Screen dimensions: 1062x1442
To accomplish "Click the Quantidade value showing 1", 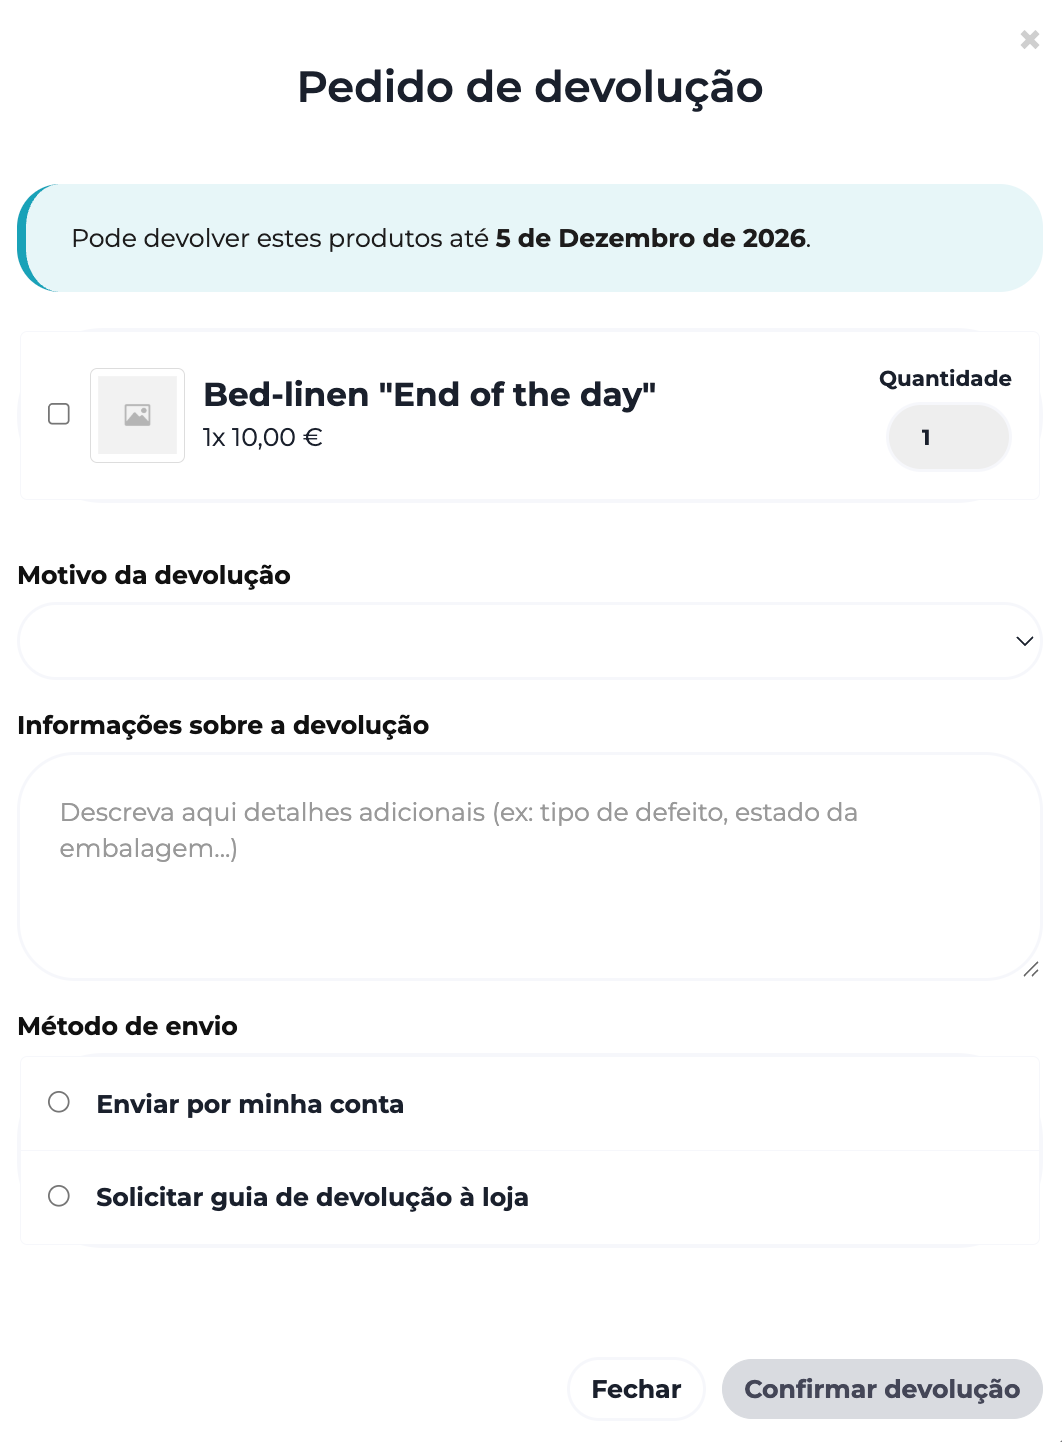I will pyautogui.click(x=947, y=437).
